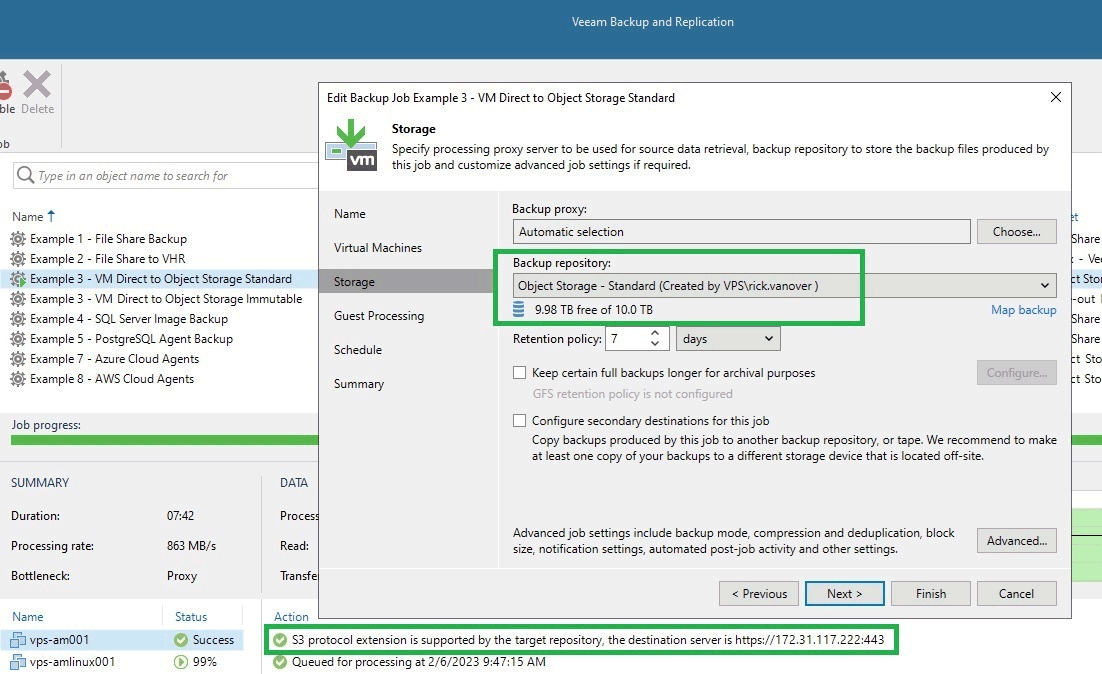The image size is (1102, 674).
Task: Open the retention days unit dropdown
Action: 728,339
